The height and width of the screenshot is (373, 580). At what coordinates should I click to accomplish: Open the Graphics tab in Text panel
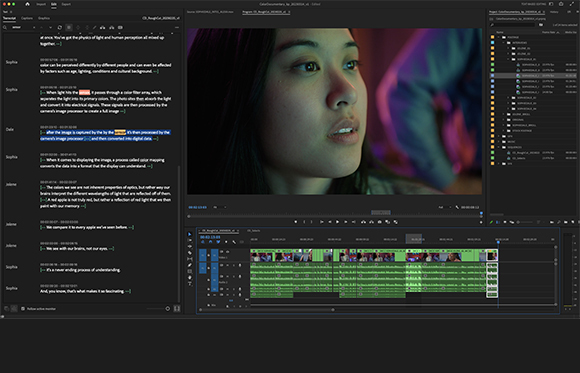(44, 18)
